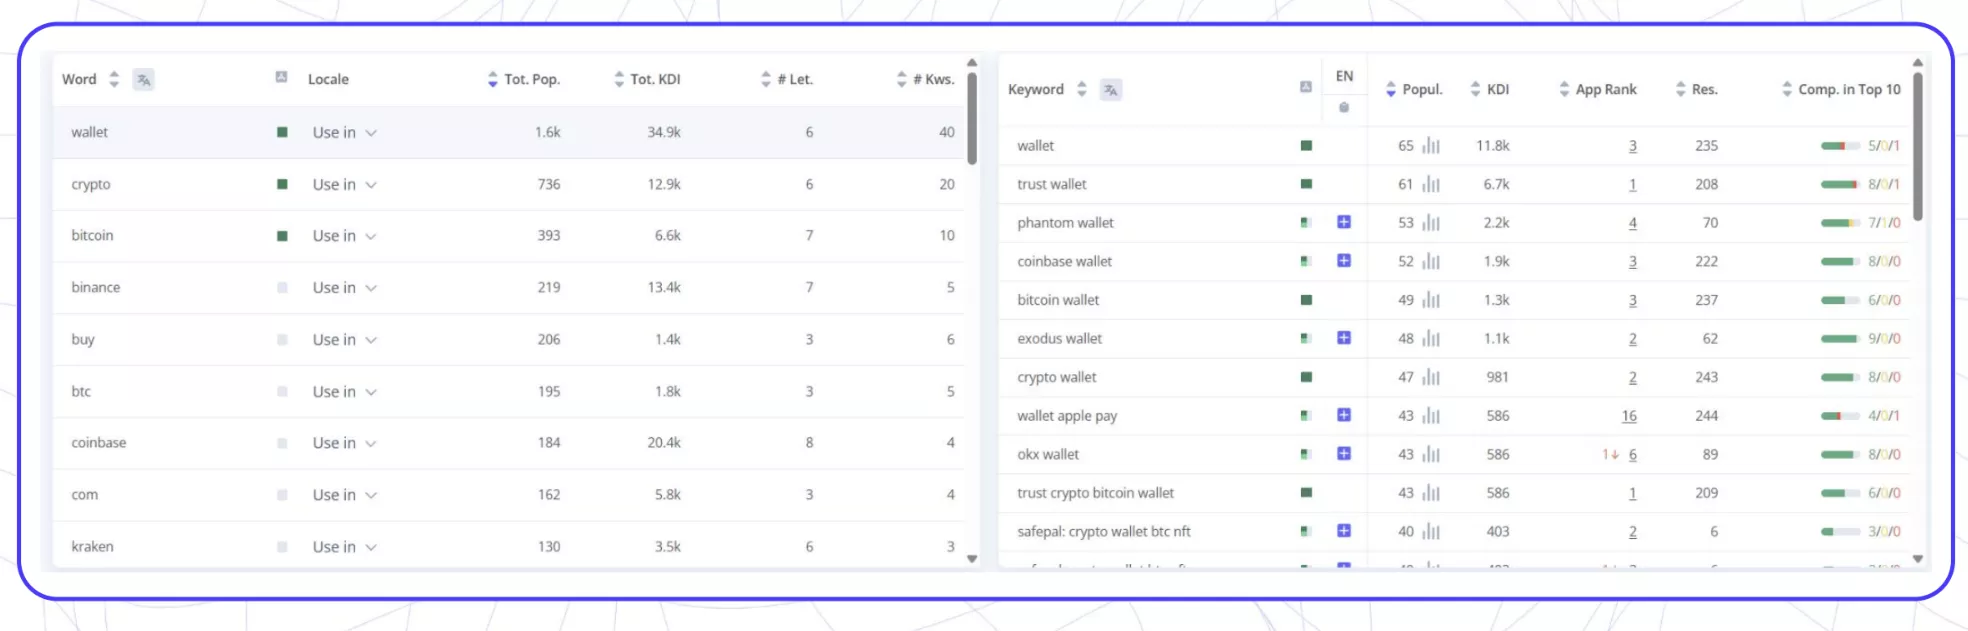Toggle green checkbox for bitcoin wallet keyword
The width and height of the screenshot is (1968, 631).
pos(1306,300)
